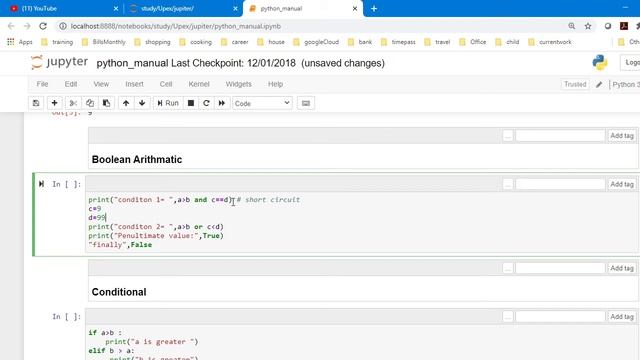
Task: Copy selected cells icon
Action: 90,103
